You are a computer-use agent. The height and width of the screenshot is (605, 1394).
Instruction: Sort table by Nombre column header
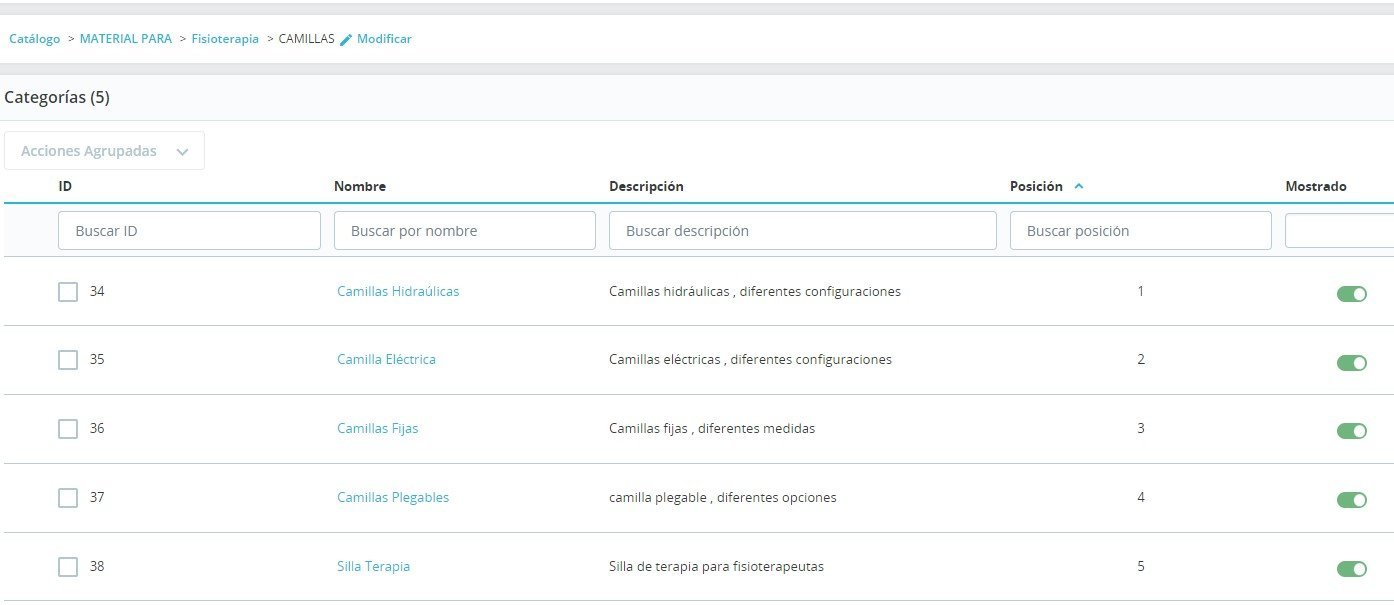[x=360, y=186]
